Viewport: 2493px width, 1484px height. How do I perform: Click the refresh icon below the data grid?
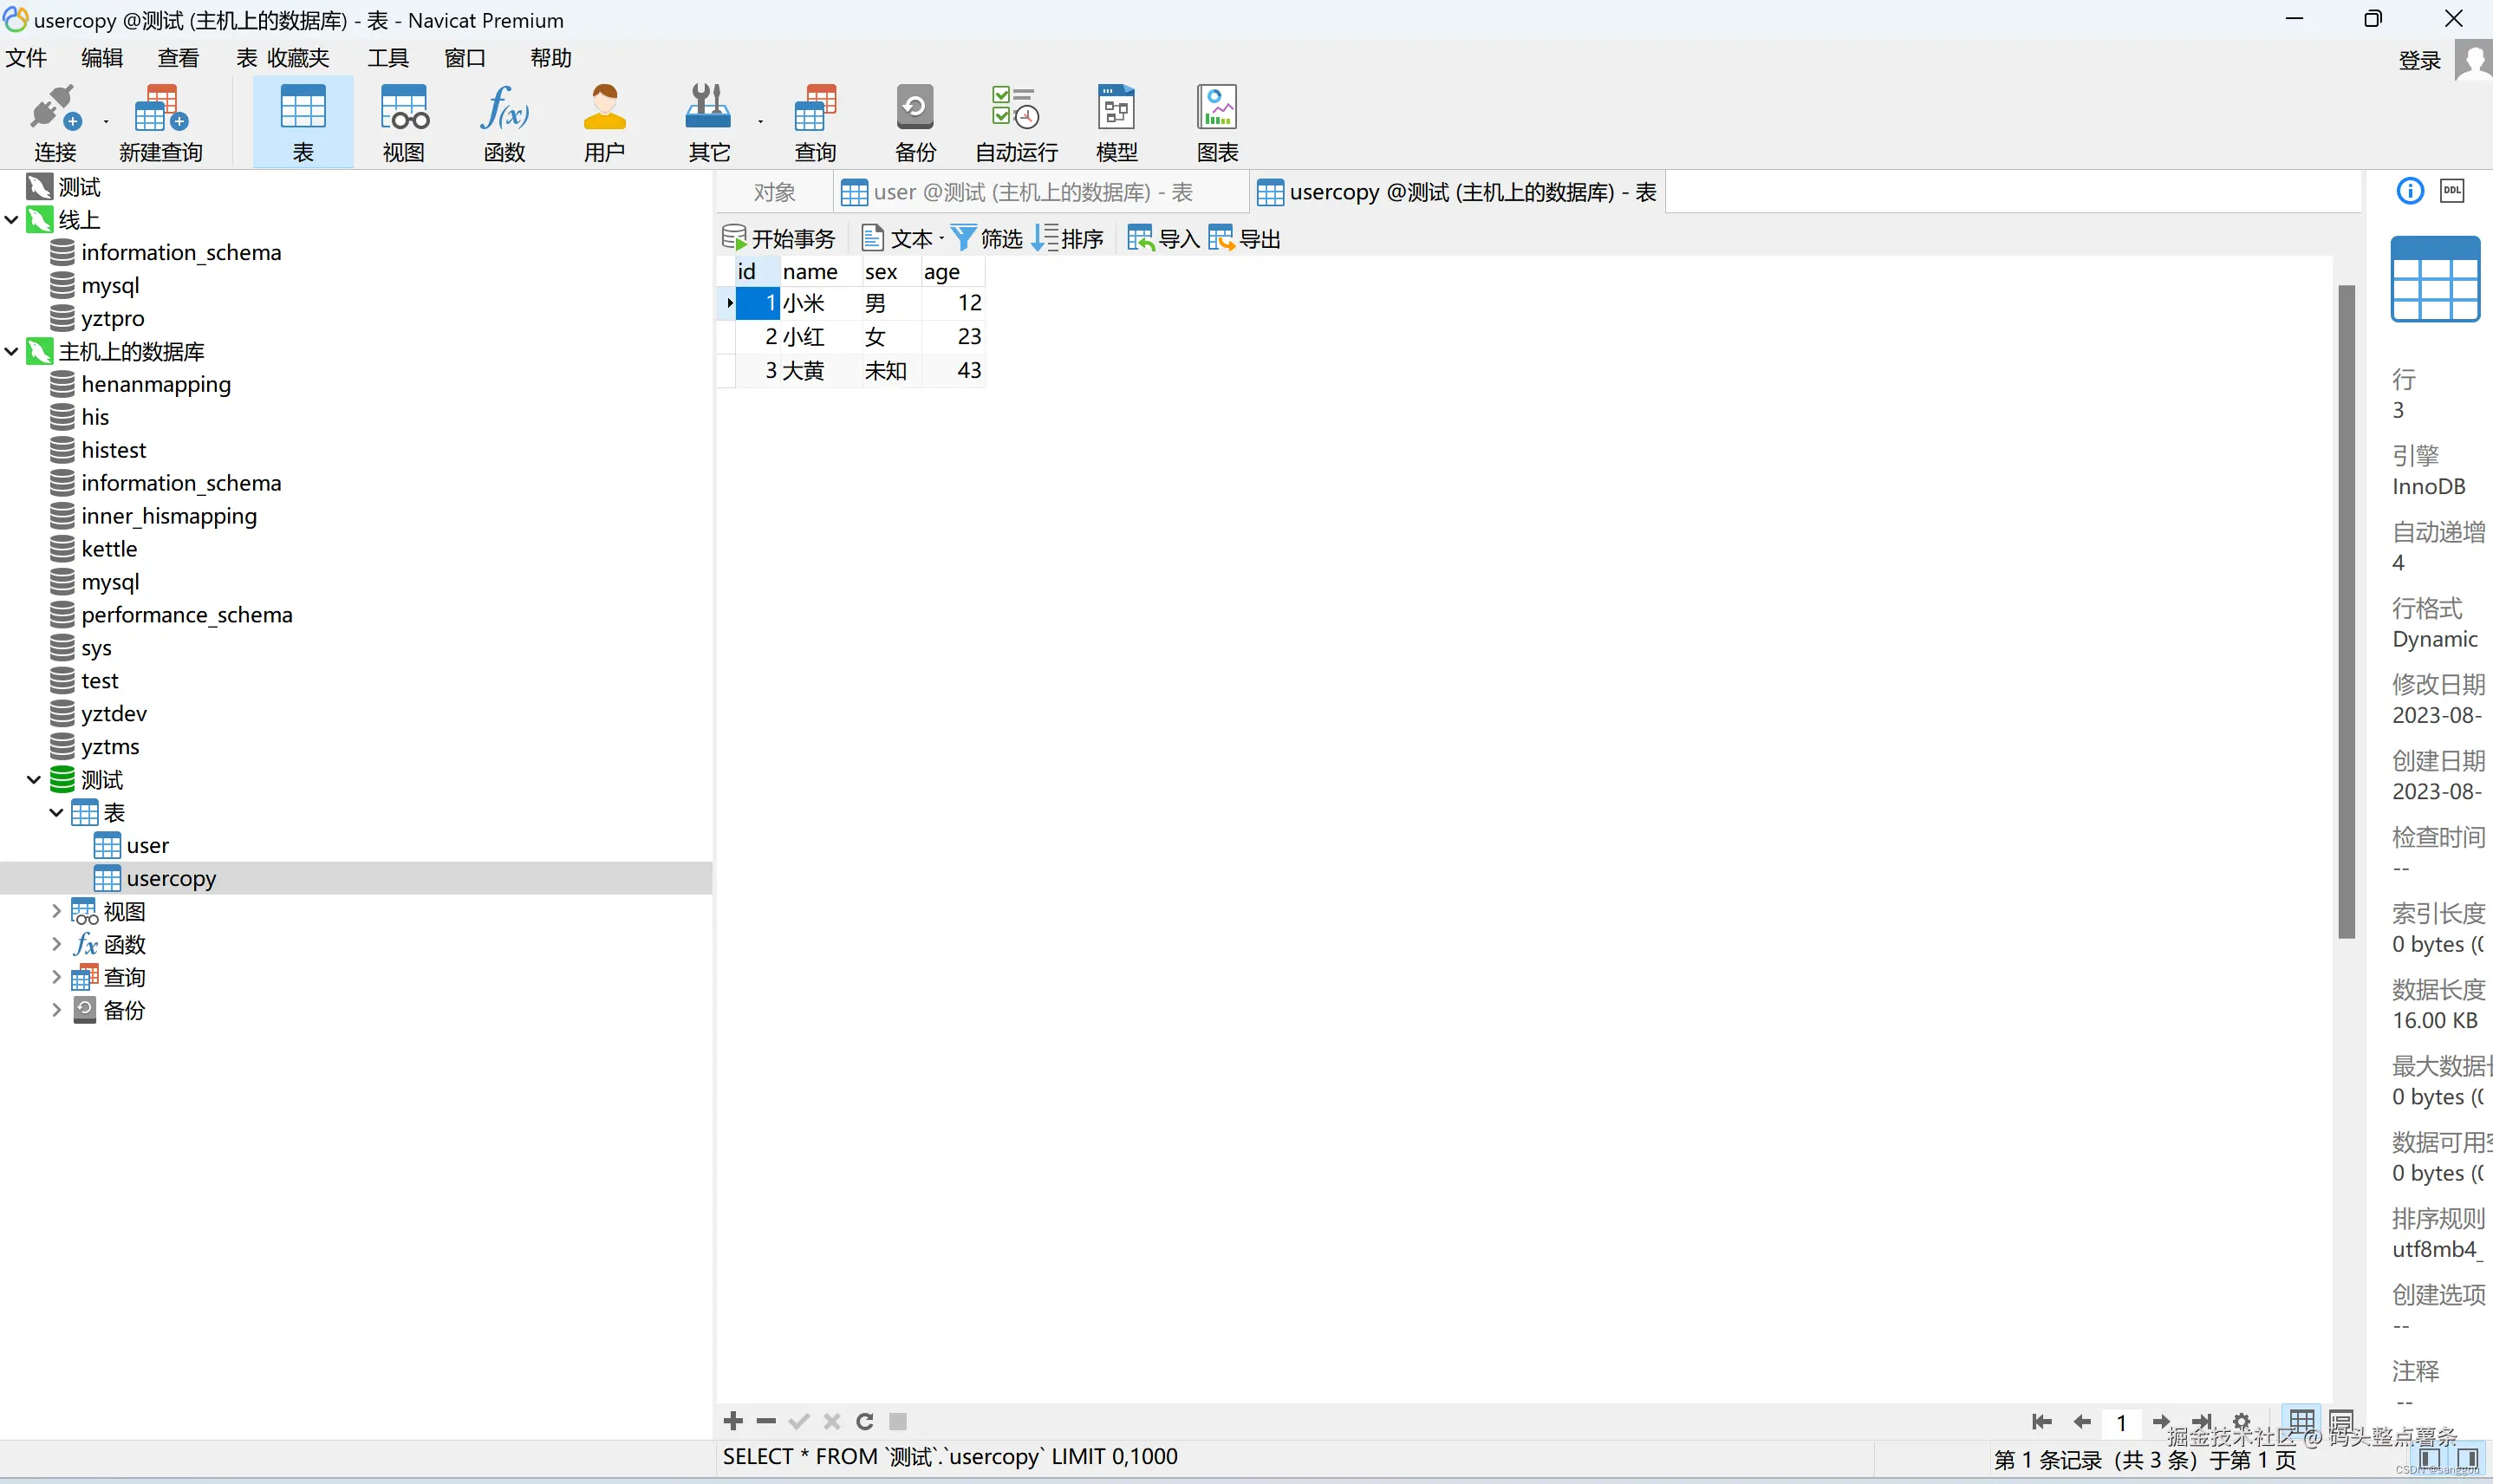coord(865,1421)
